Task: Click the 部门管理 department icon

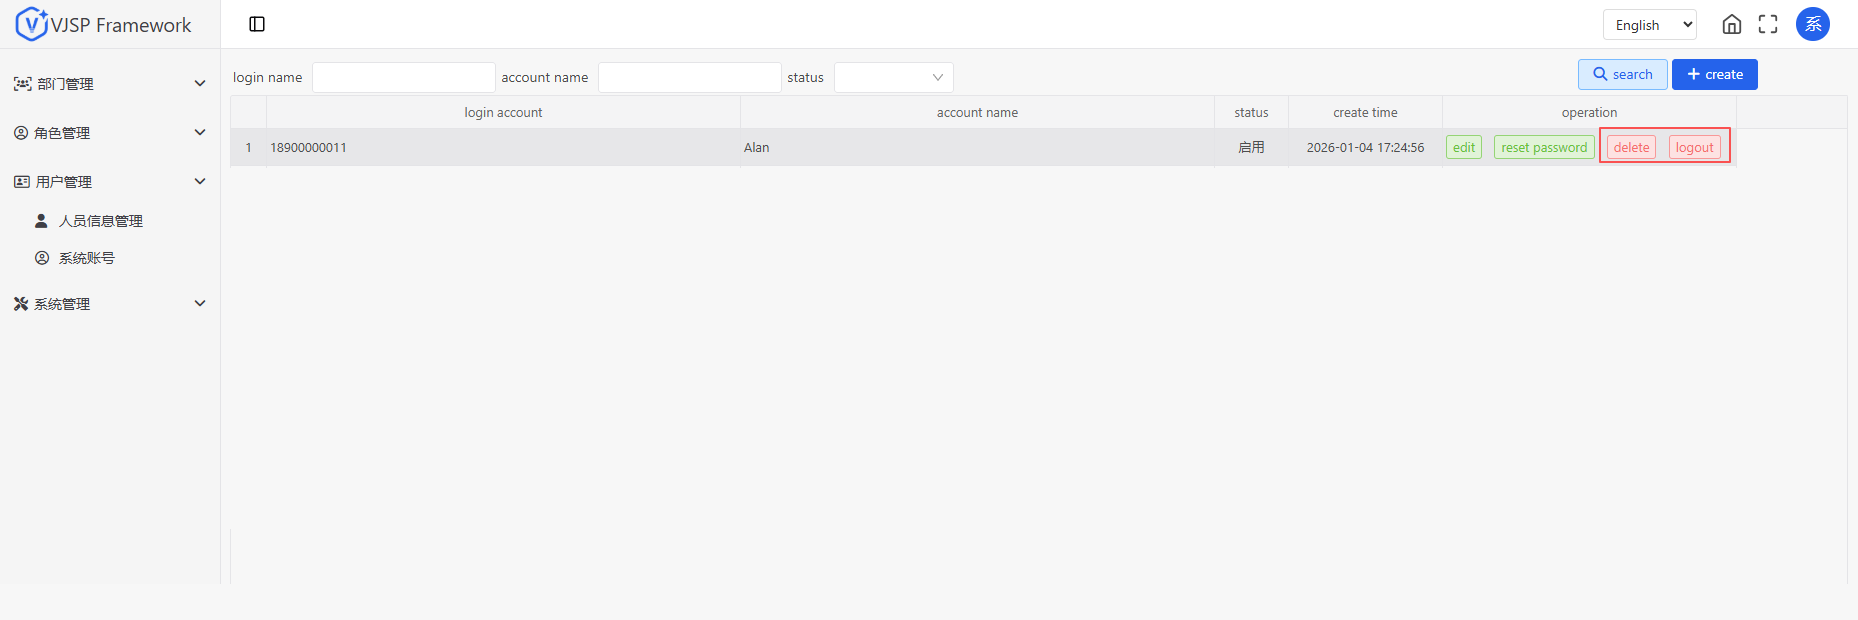Action: (22, 84)
